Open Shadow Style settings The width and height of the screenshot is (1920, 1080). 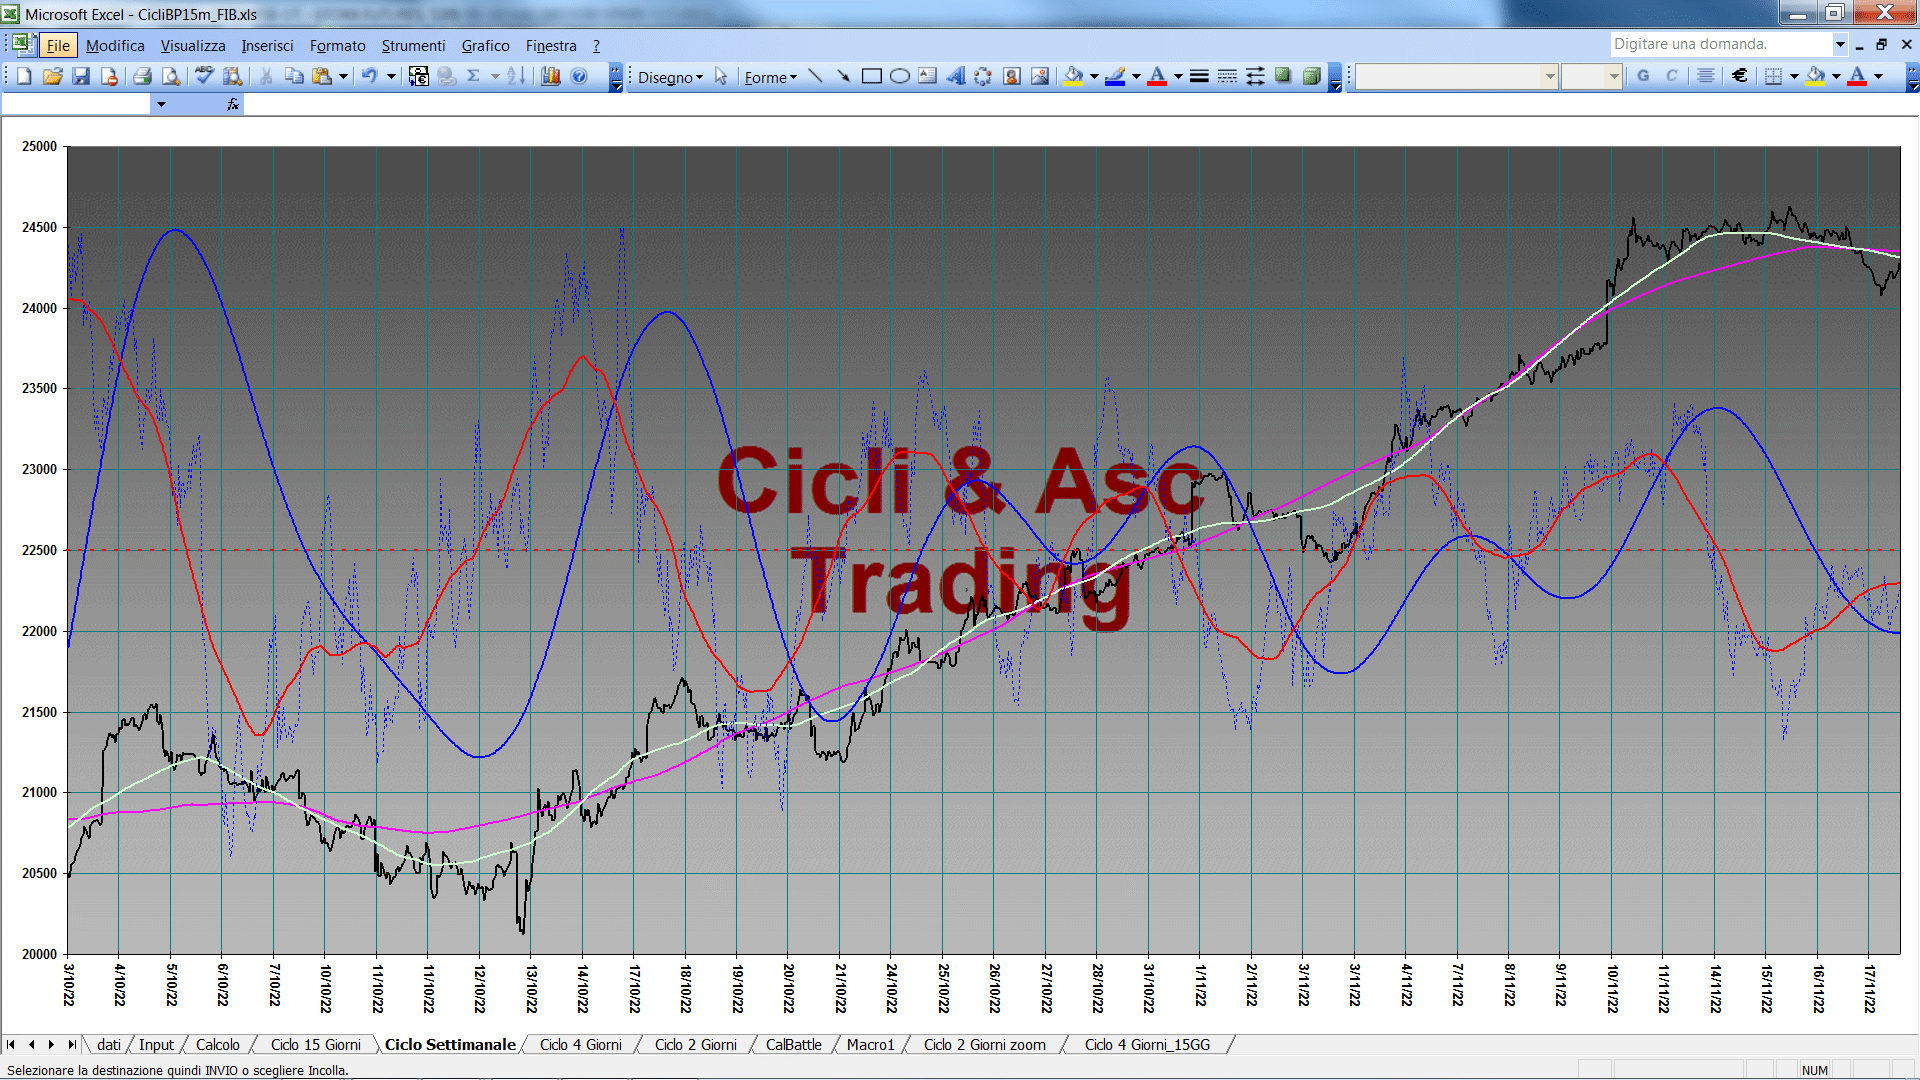[x=1283, y=76]
